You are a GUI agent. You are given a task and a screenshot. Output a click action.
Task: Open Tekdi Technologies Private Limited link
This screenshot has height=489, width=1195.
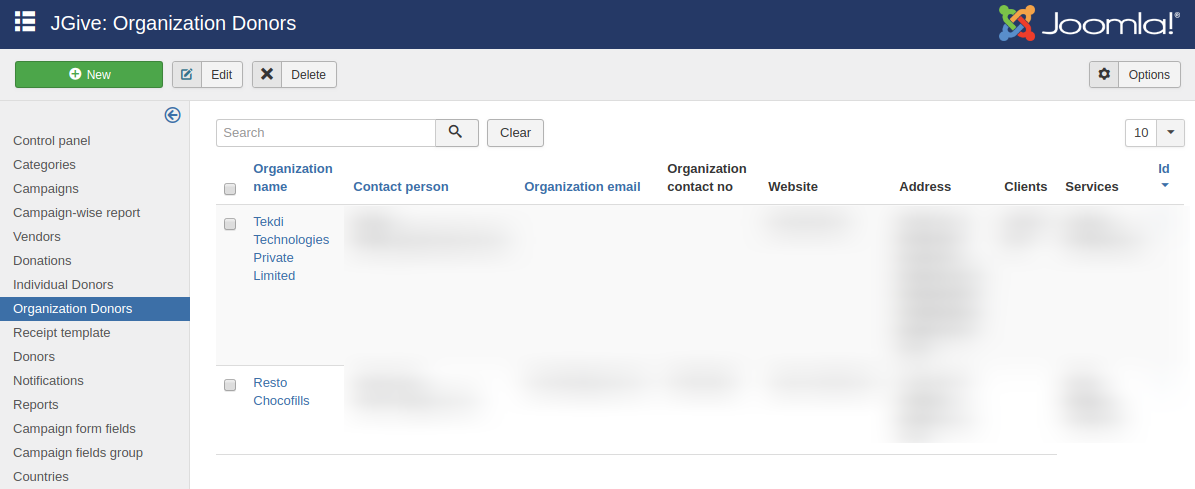click(x=290, y=248)
